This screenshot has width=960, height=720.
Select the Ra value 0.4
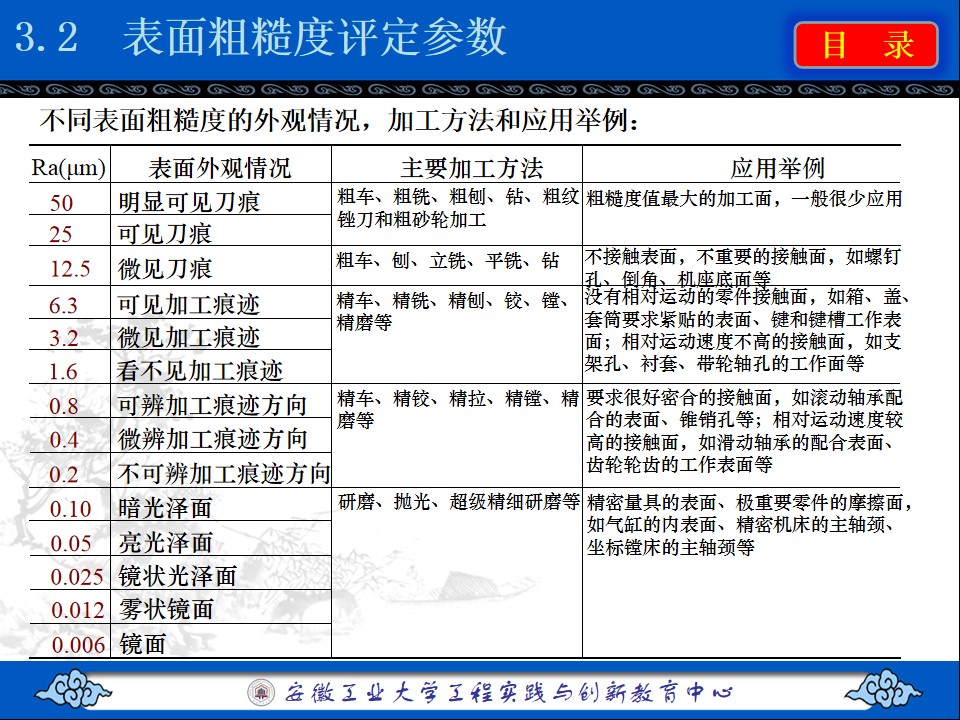pyautogui.click(x=64, y=439)
